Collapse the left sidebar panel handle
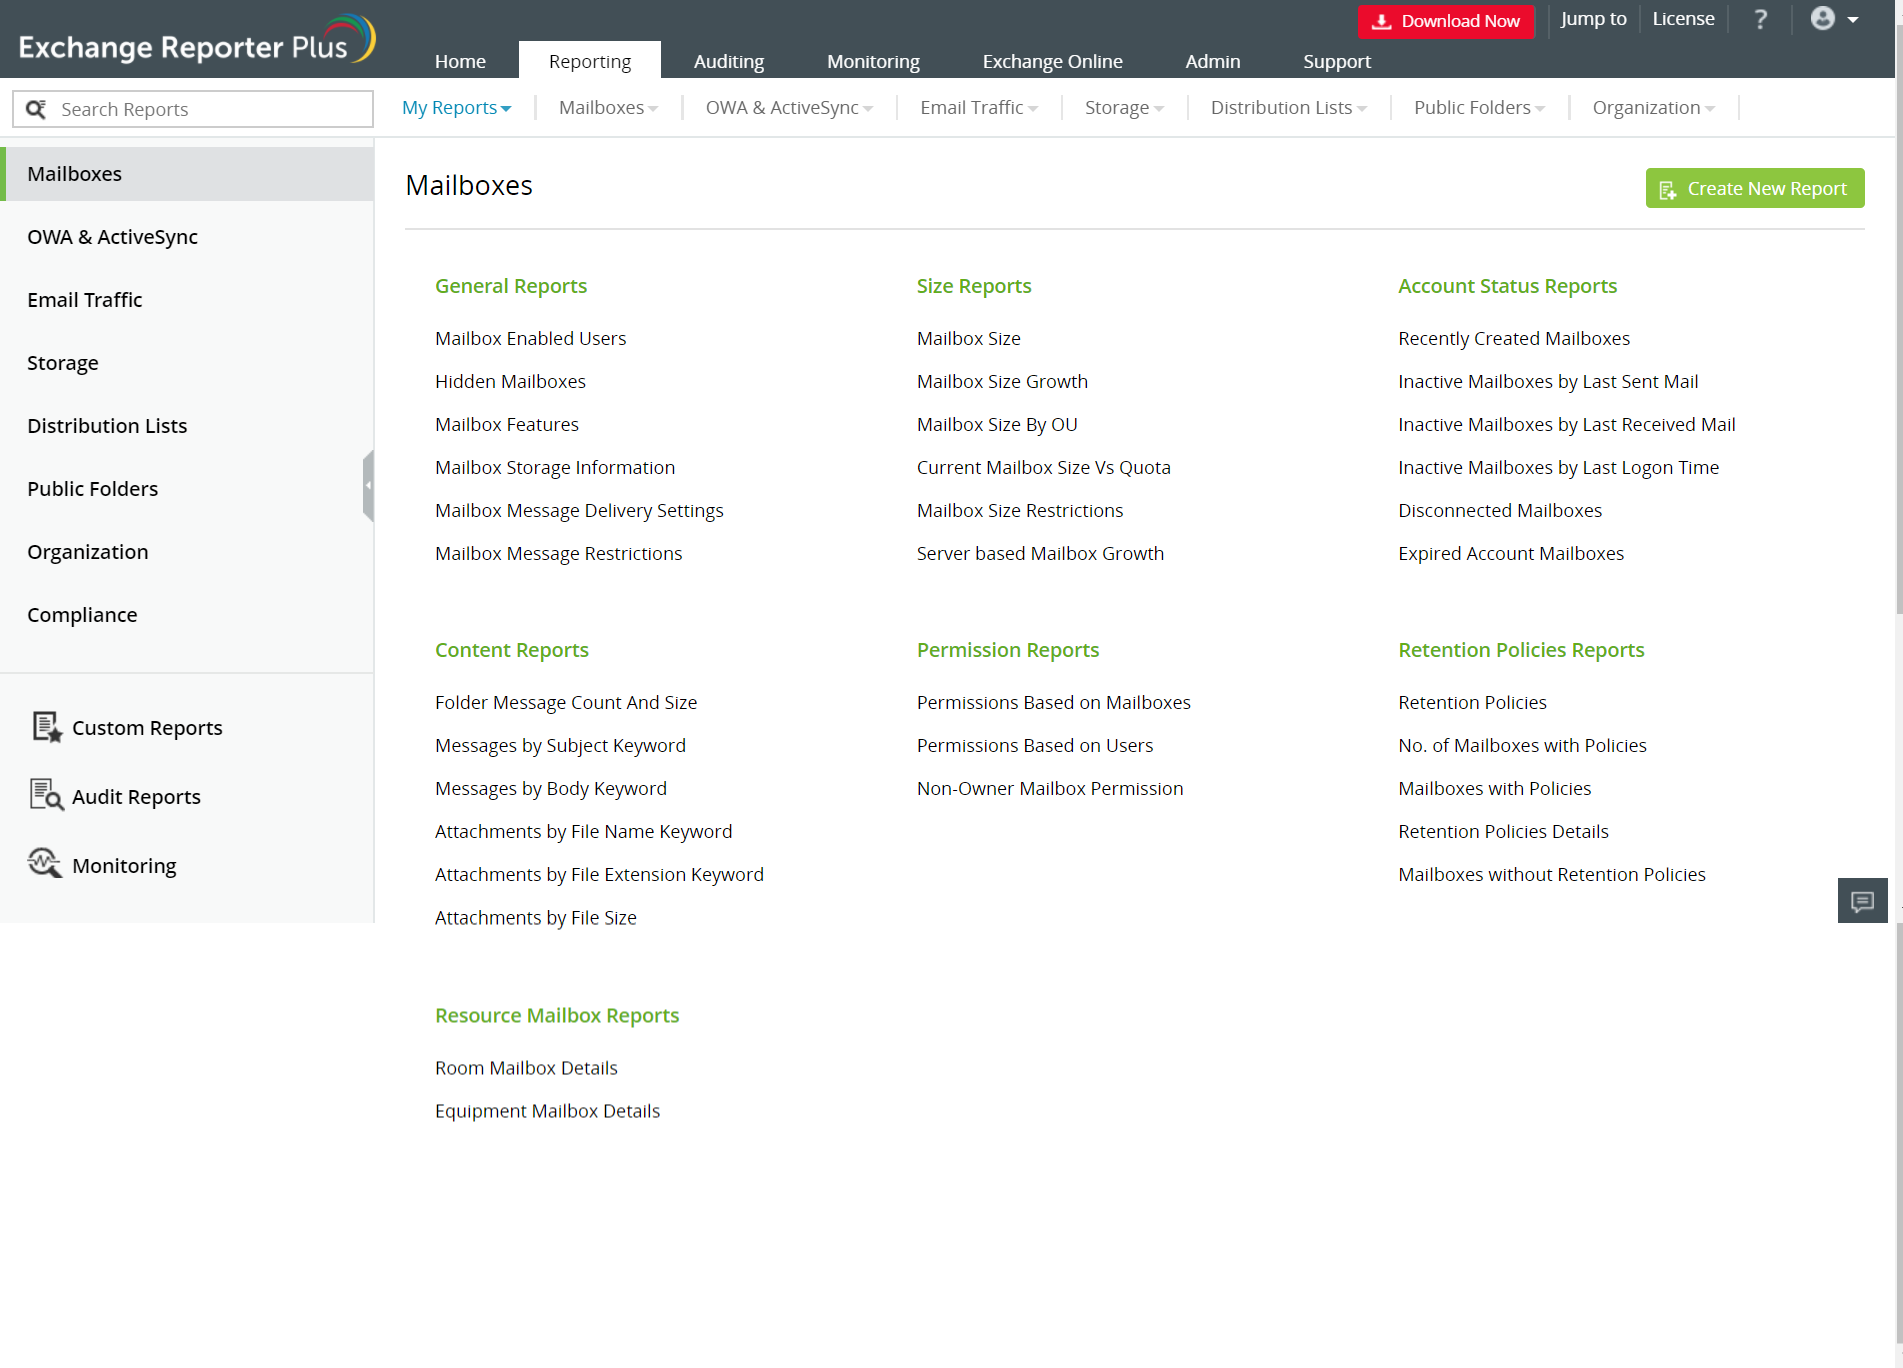 pyautogui.click(x=368, y=486)
